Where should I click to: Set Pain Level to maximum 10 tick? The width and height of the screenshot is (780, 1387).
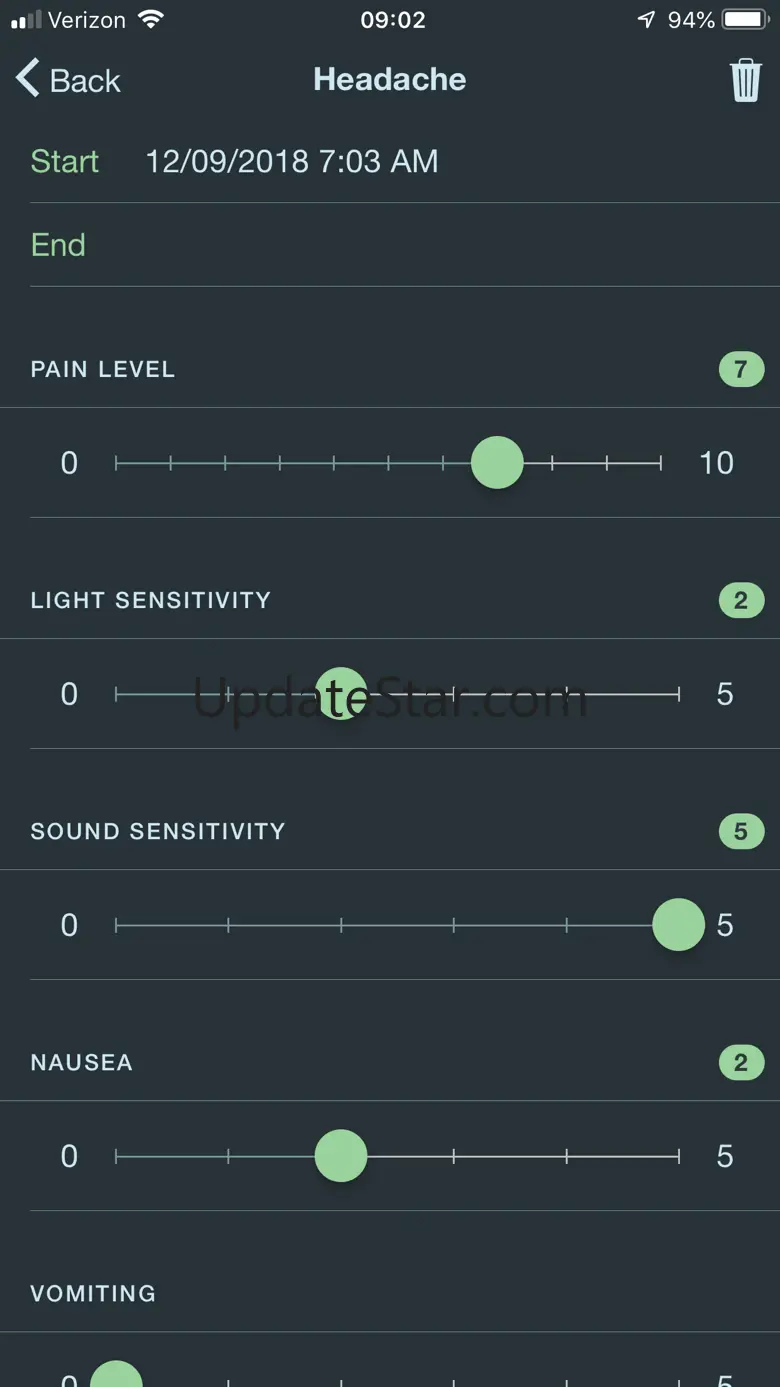660,463
